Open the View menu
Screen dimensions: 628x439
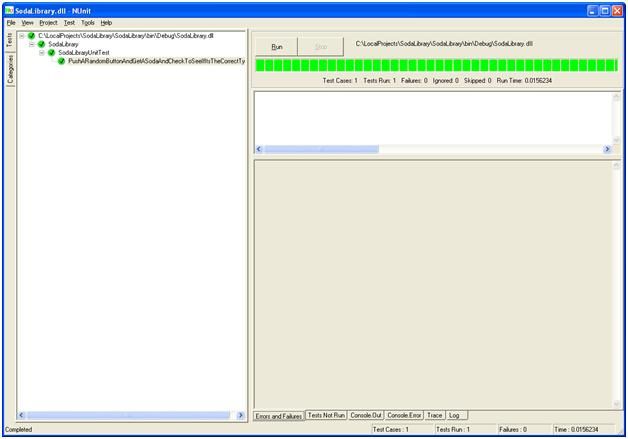coord(27,23)
